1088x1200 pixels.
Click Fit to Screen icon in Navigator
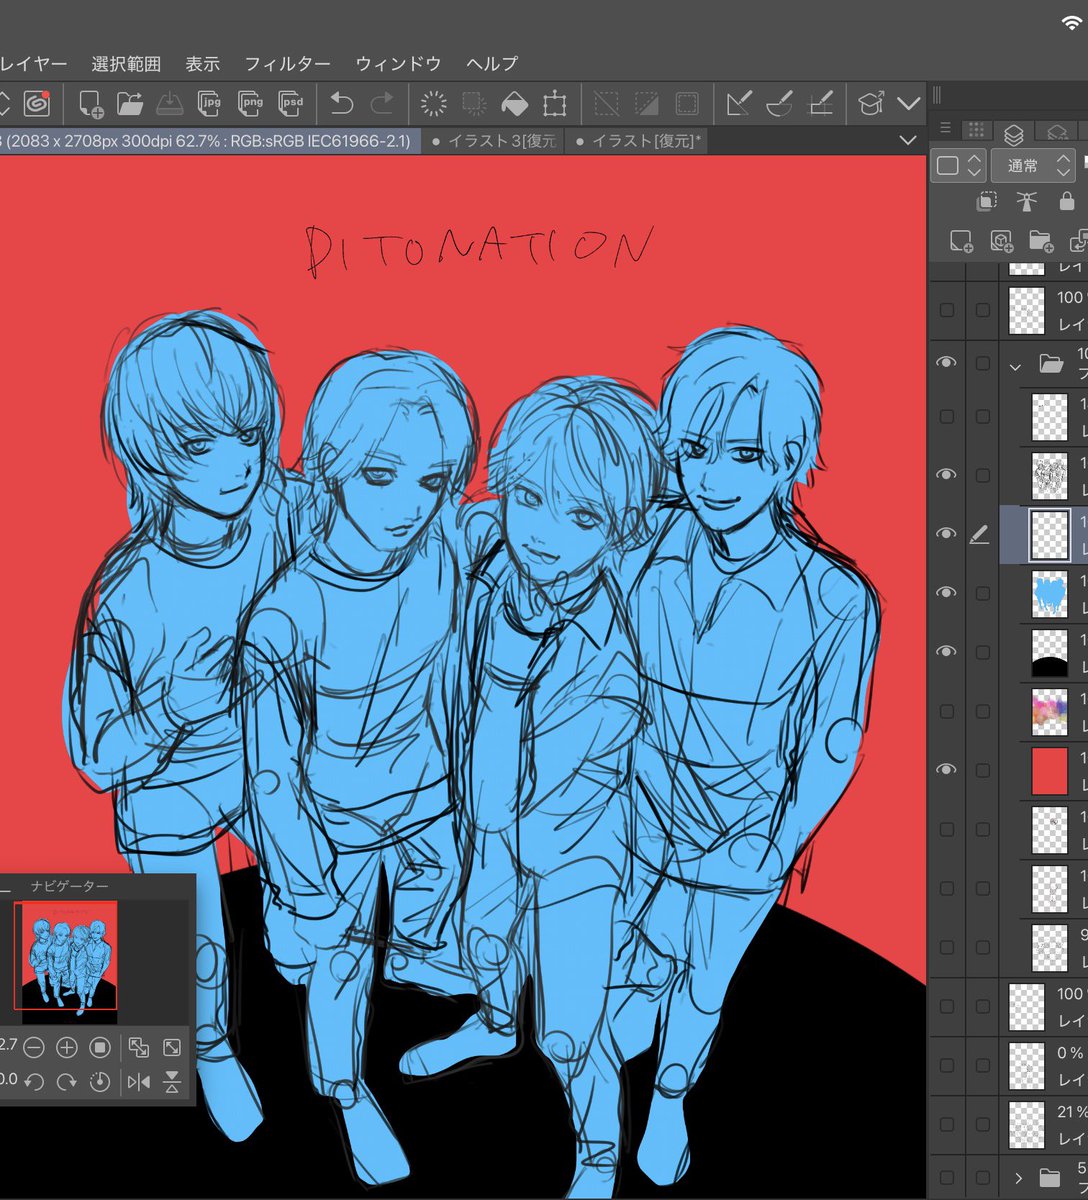pos(172,1048)
